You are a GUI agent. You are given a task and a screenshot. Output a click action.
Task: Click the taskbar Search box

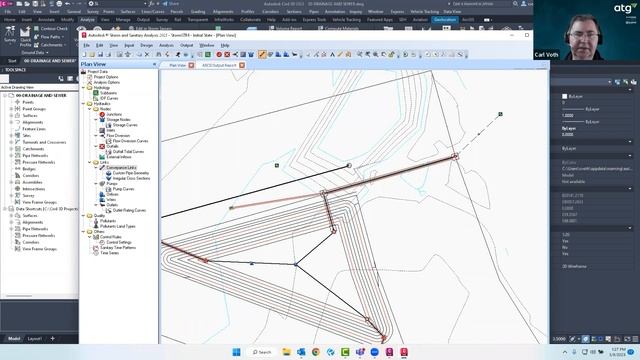(262, 352)
